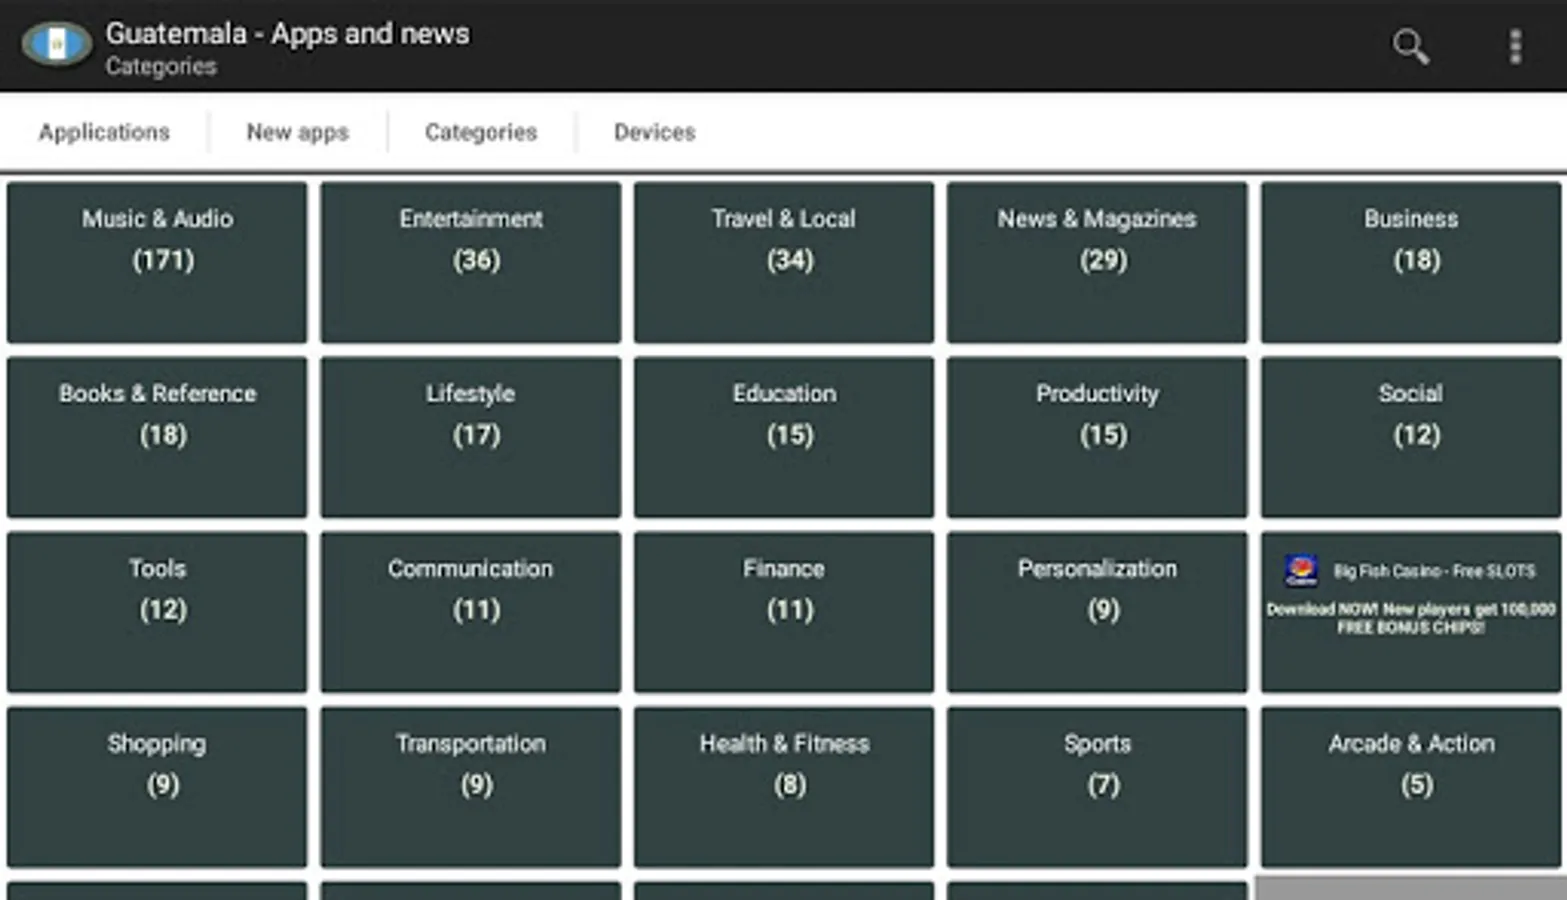Select the Categories tab

481,132
